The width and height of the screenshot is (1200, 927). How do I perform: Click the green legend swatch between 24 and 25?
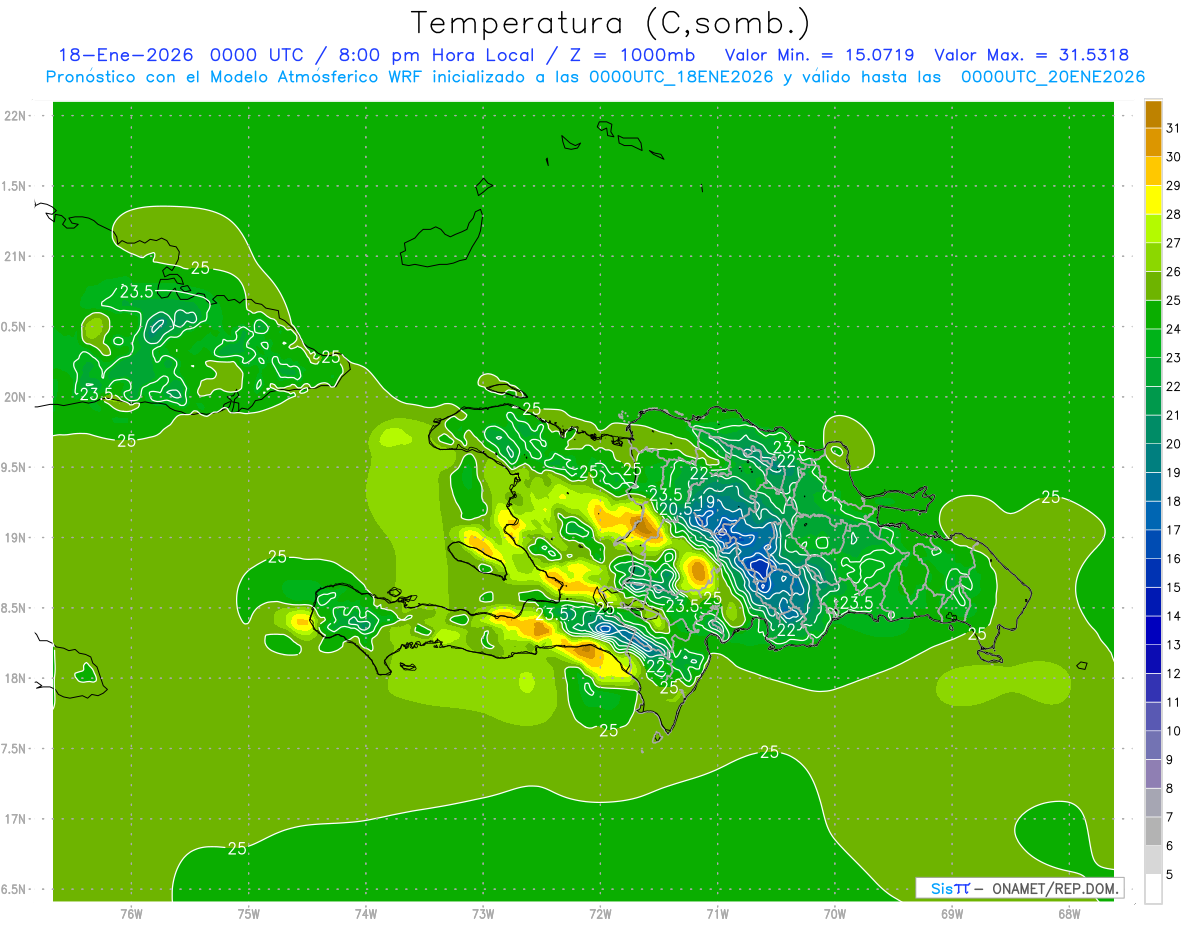tap(1153, 315)
